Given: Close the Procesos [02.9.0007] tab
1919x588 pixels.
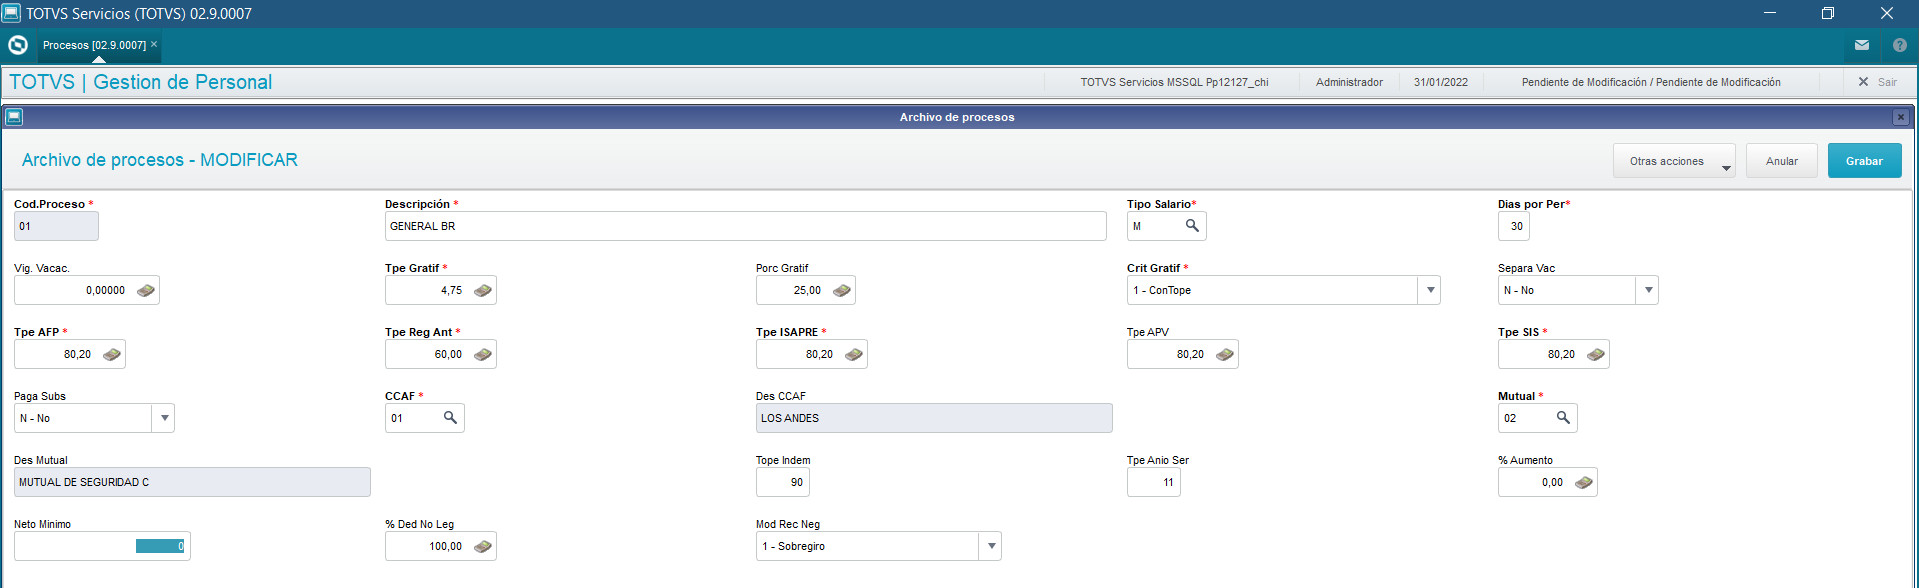Looking at the screenshot, I should pos(154,44).
